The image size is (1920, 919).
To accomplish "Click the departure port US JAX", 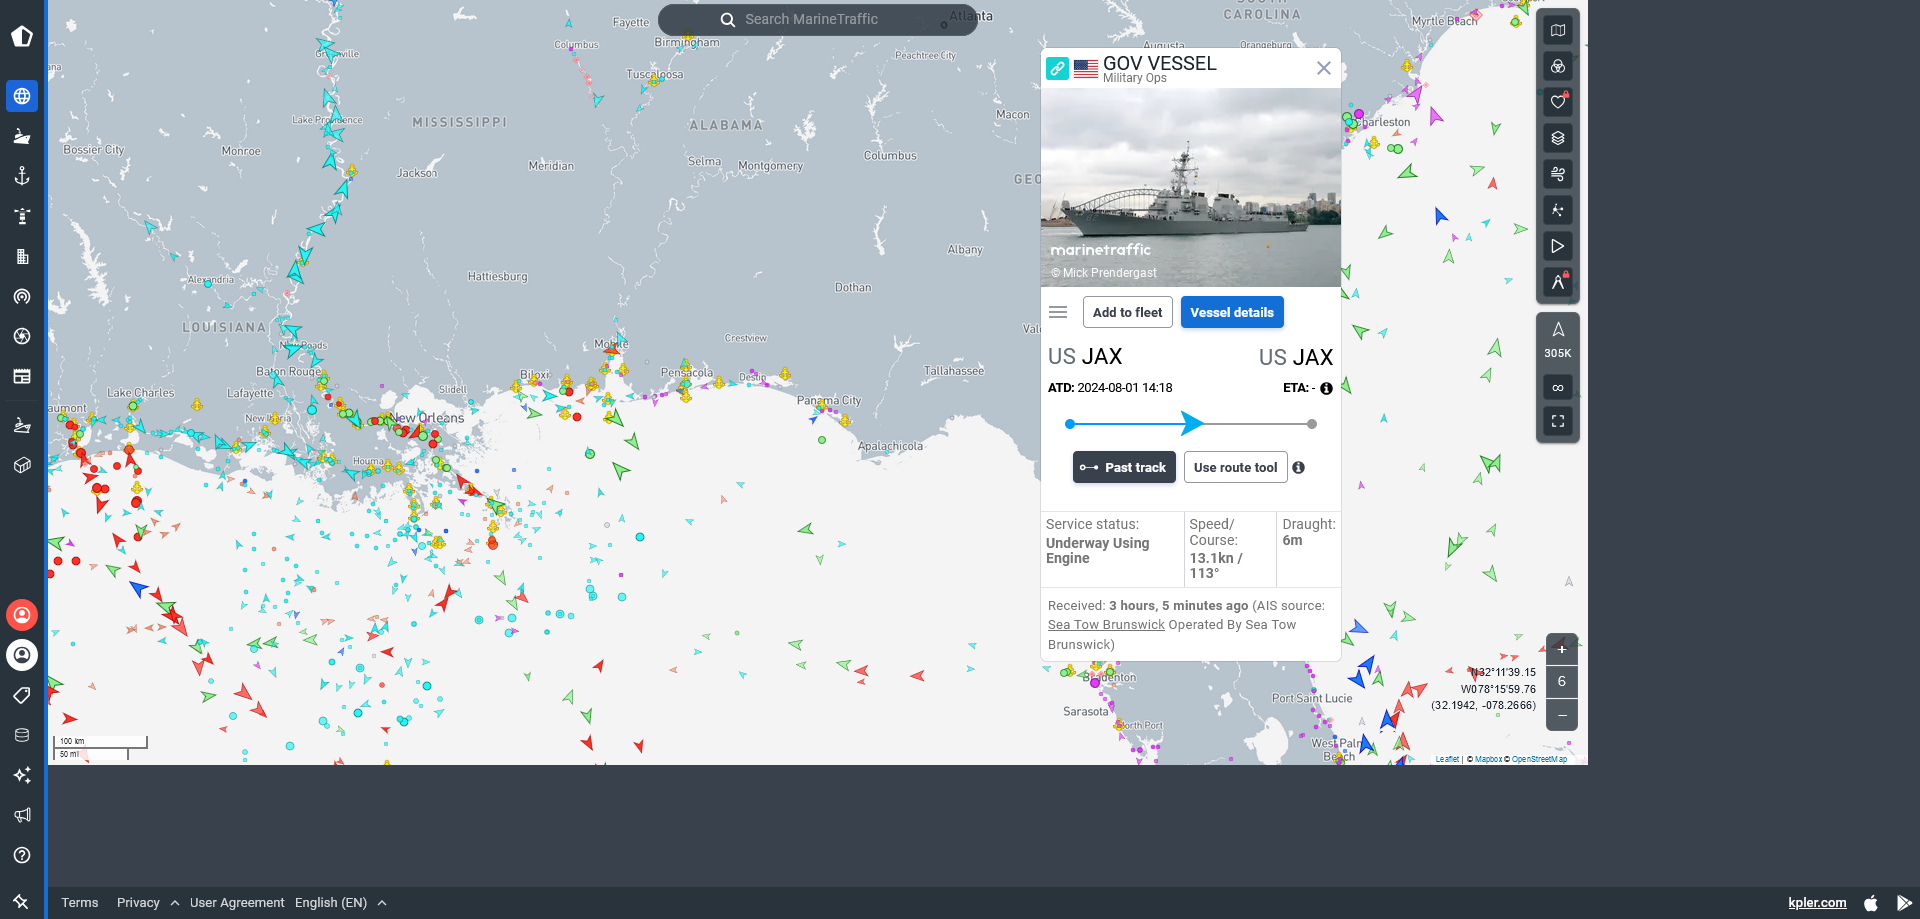I will tap(1085, 357).
